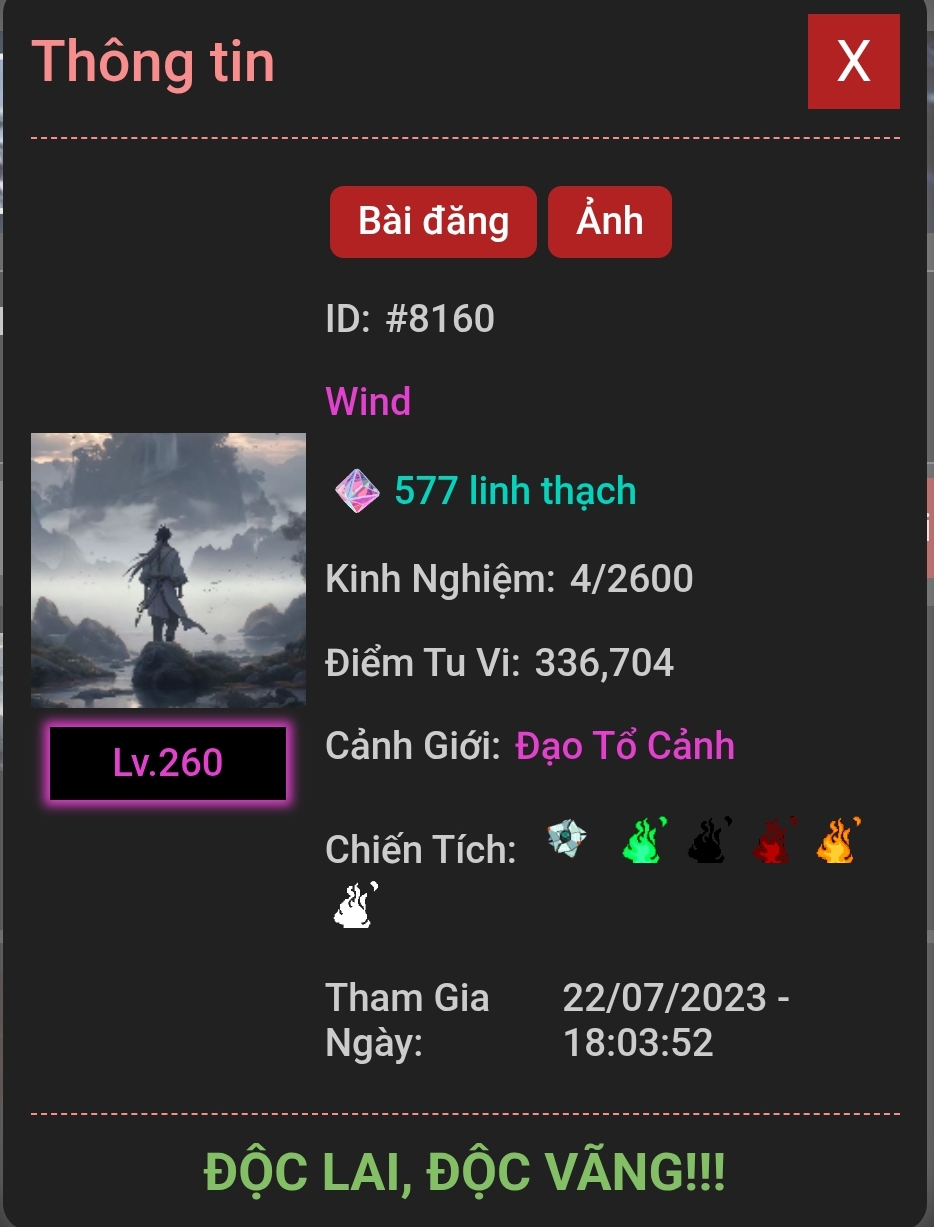Click the green flame achievement icon
This screenshot has width=934, height=1227.
pos(644,840)
